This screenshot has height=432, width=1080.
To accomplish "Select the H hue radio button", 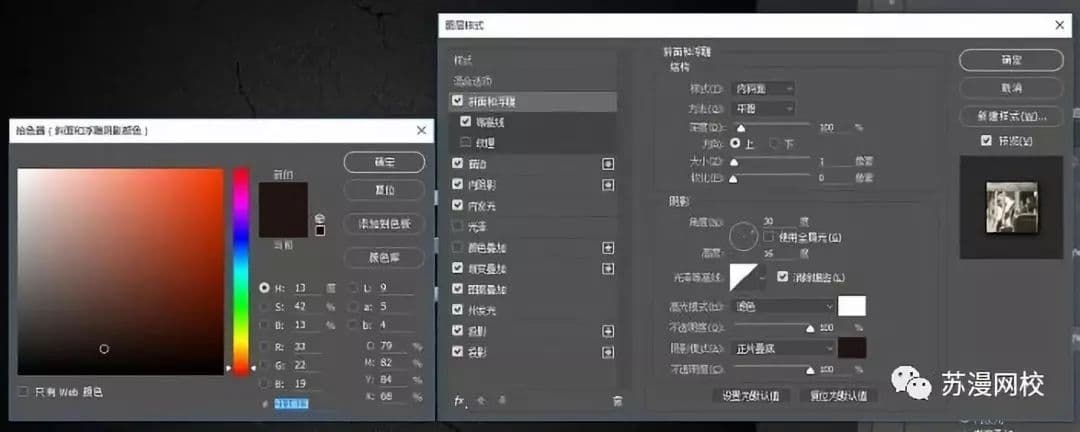I will click(264, 287).
